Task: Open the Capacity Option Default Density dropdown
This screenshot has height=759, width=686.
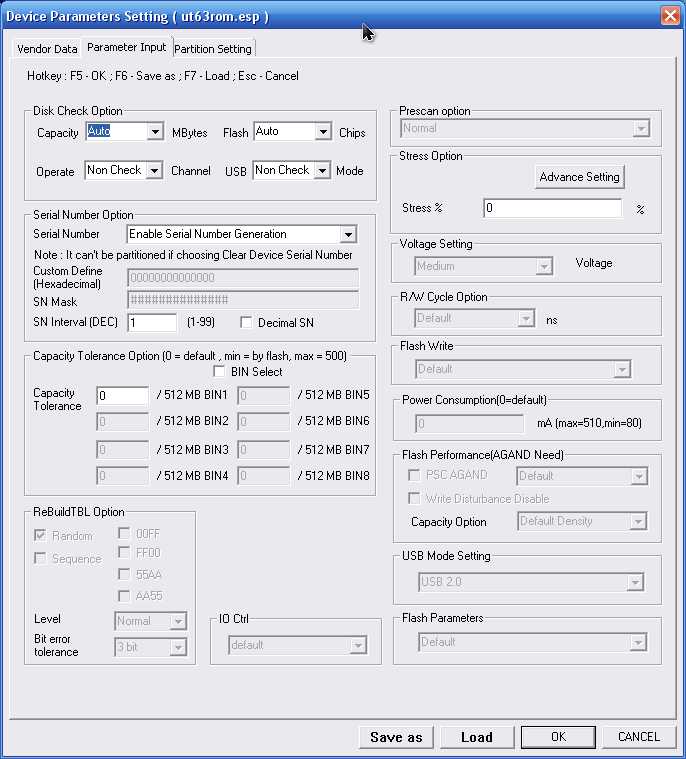Action: tap(638, 521)
